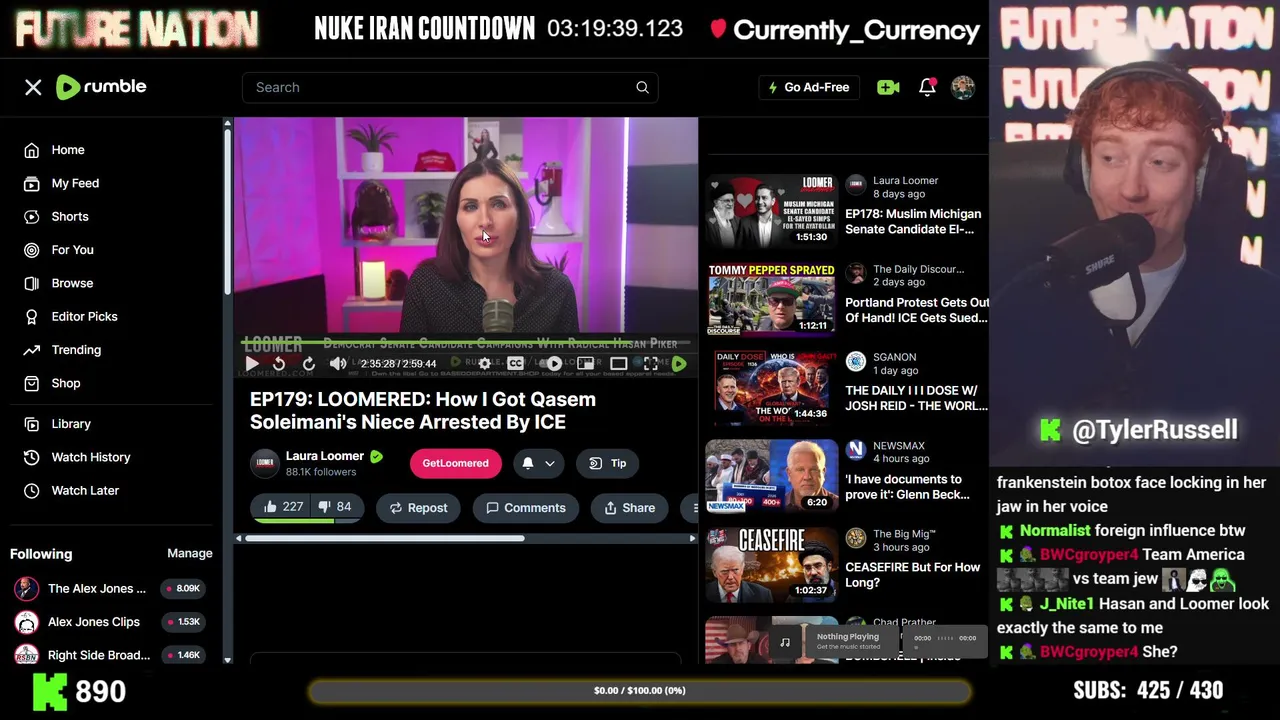Viewport: 1280px width, 720px height.
Task: Play the video with the play button
Action: [x=252, y=364]
